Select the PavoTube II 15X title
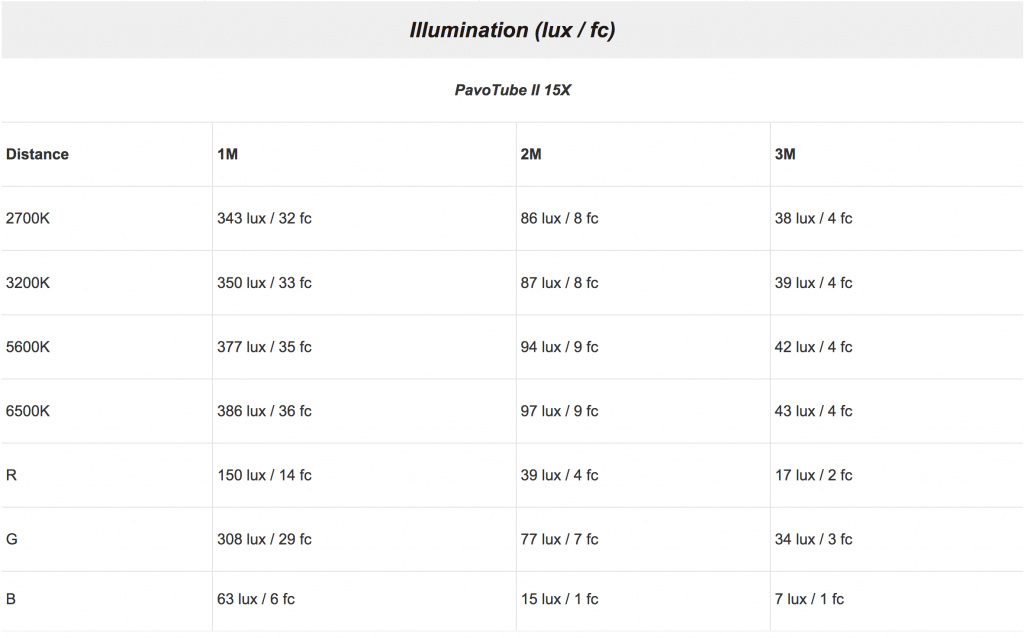The height and width of the screenshot is (638, 1024). point(512,90)
